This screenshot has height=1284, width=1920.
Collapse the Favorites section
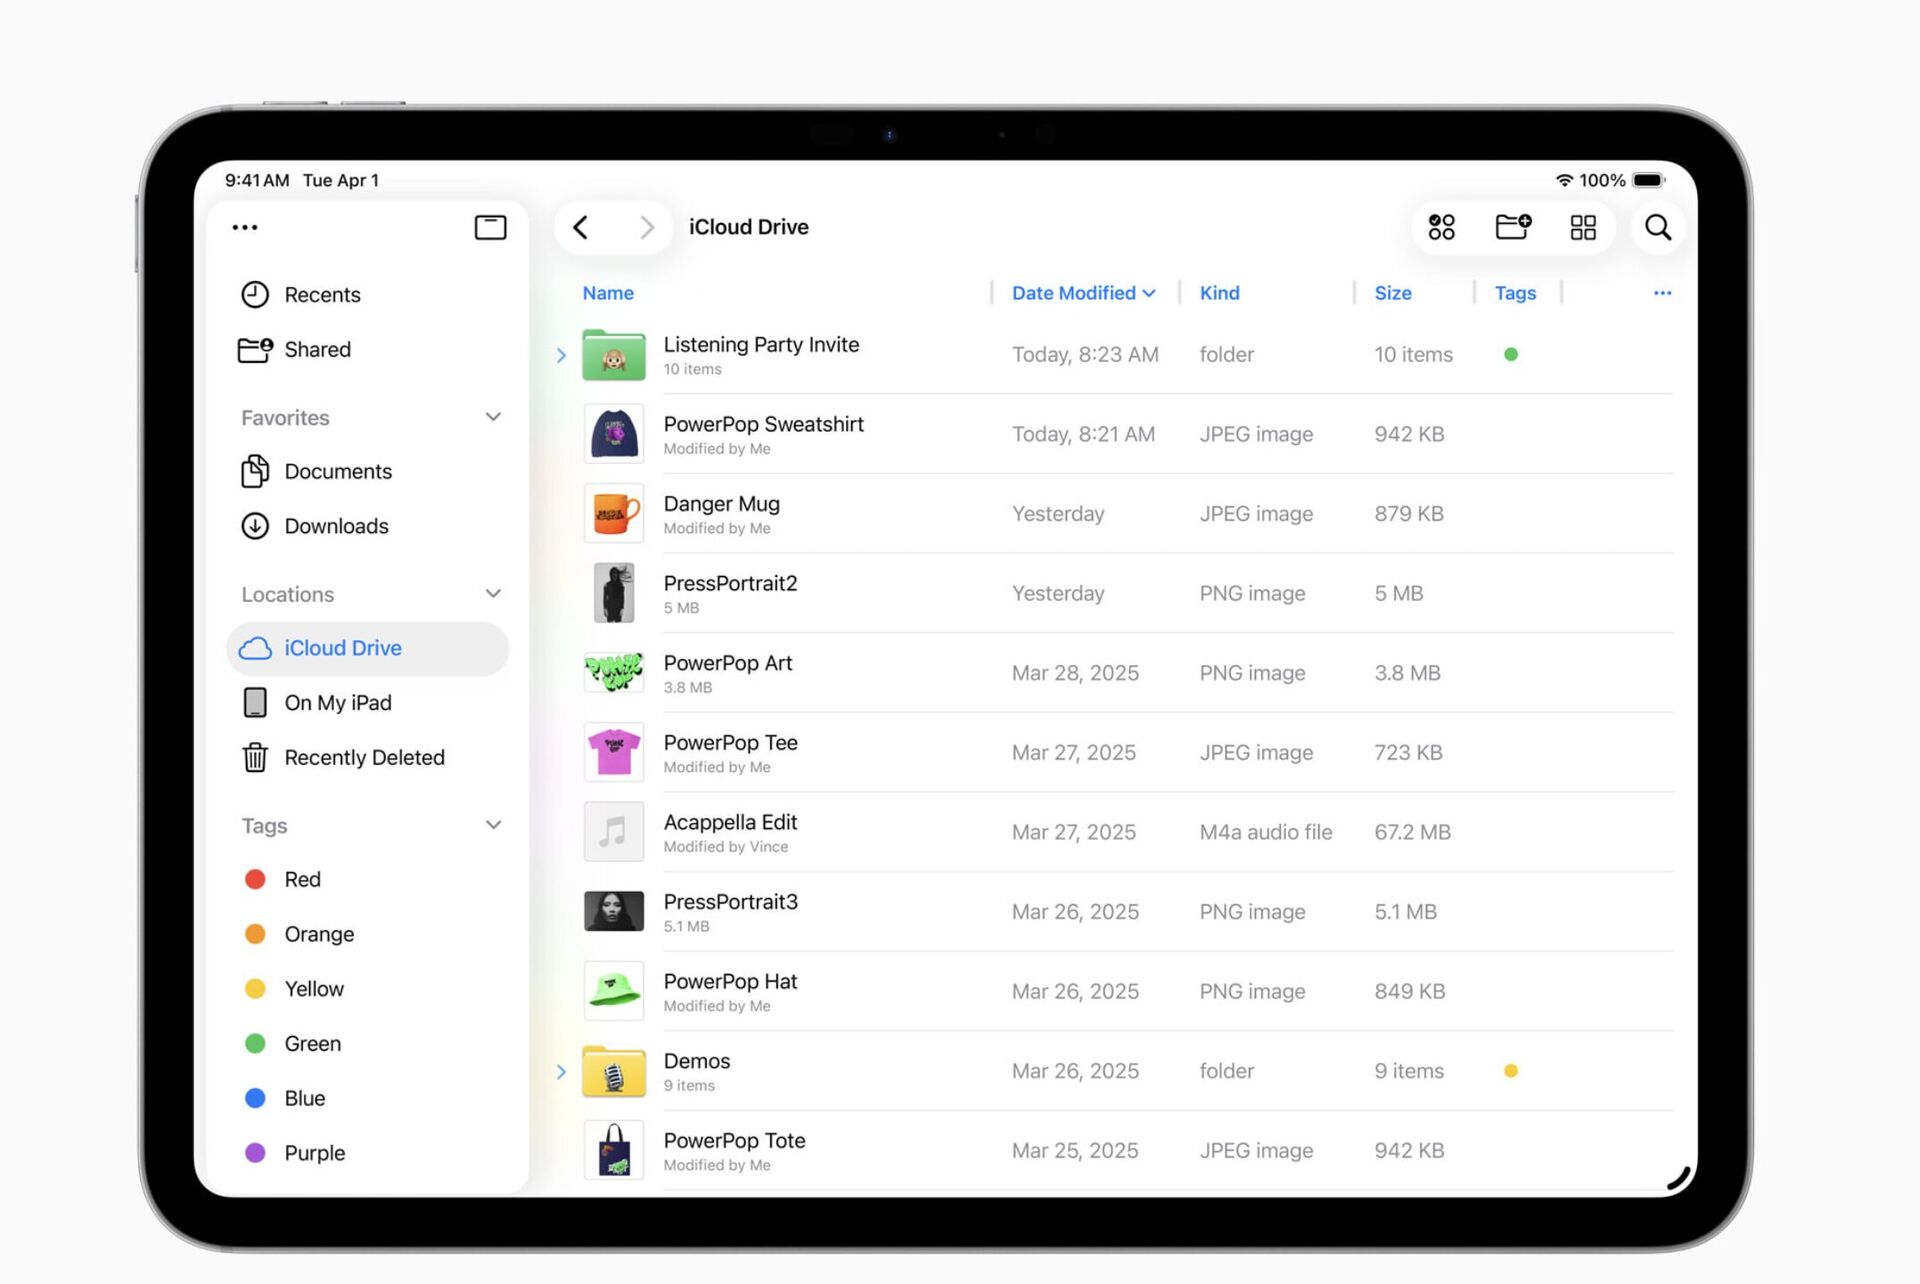pyautogui.click(x=493, y=417)
